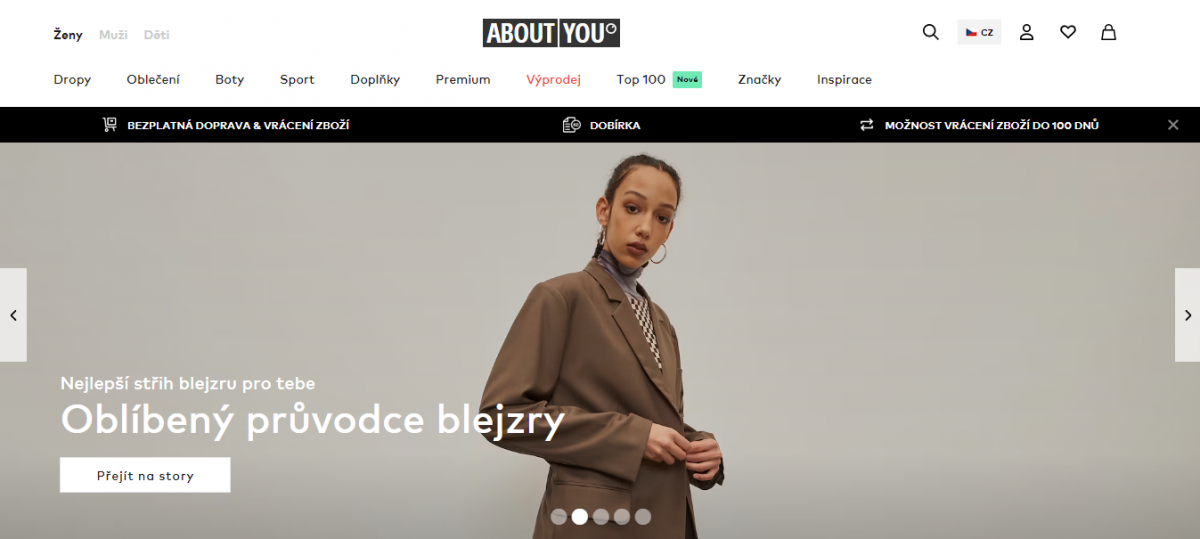The width and height of the screenshot is (1200, 539).
Task: Click the return arrows icon
Action: tap(867, 125)
